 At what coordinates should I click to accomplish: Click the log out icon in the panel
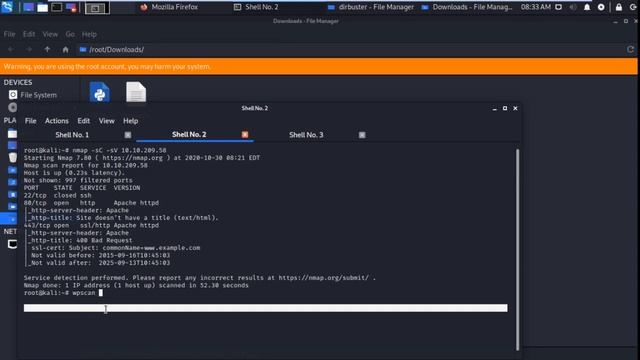coord(633,7)
